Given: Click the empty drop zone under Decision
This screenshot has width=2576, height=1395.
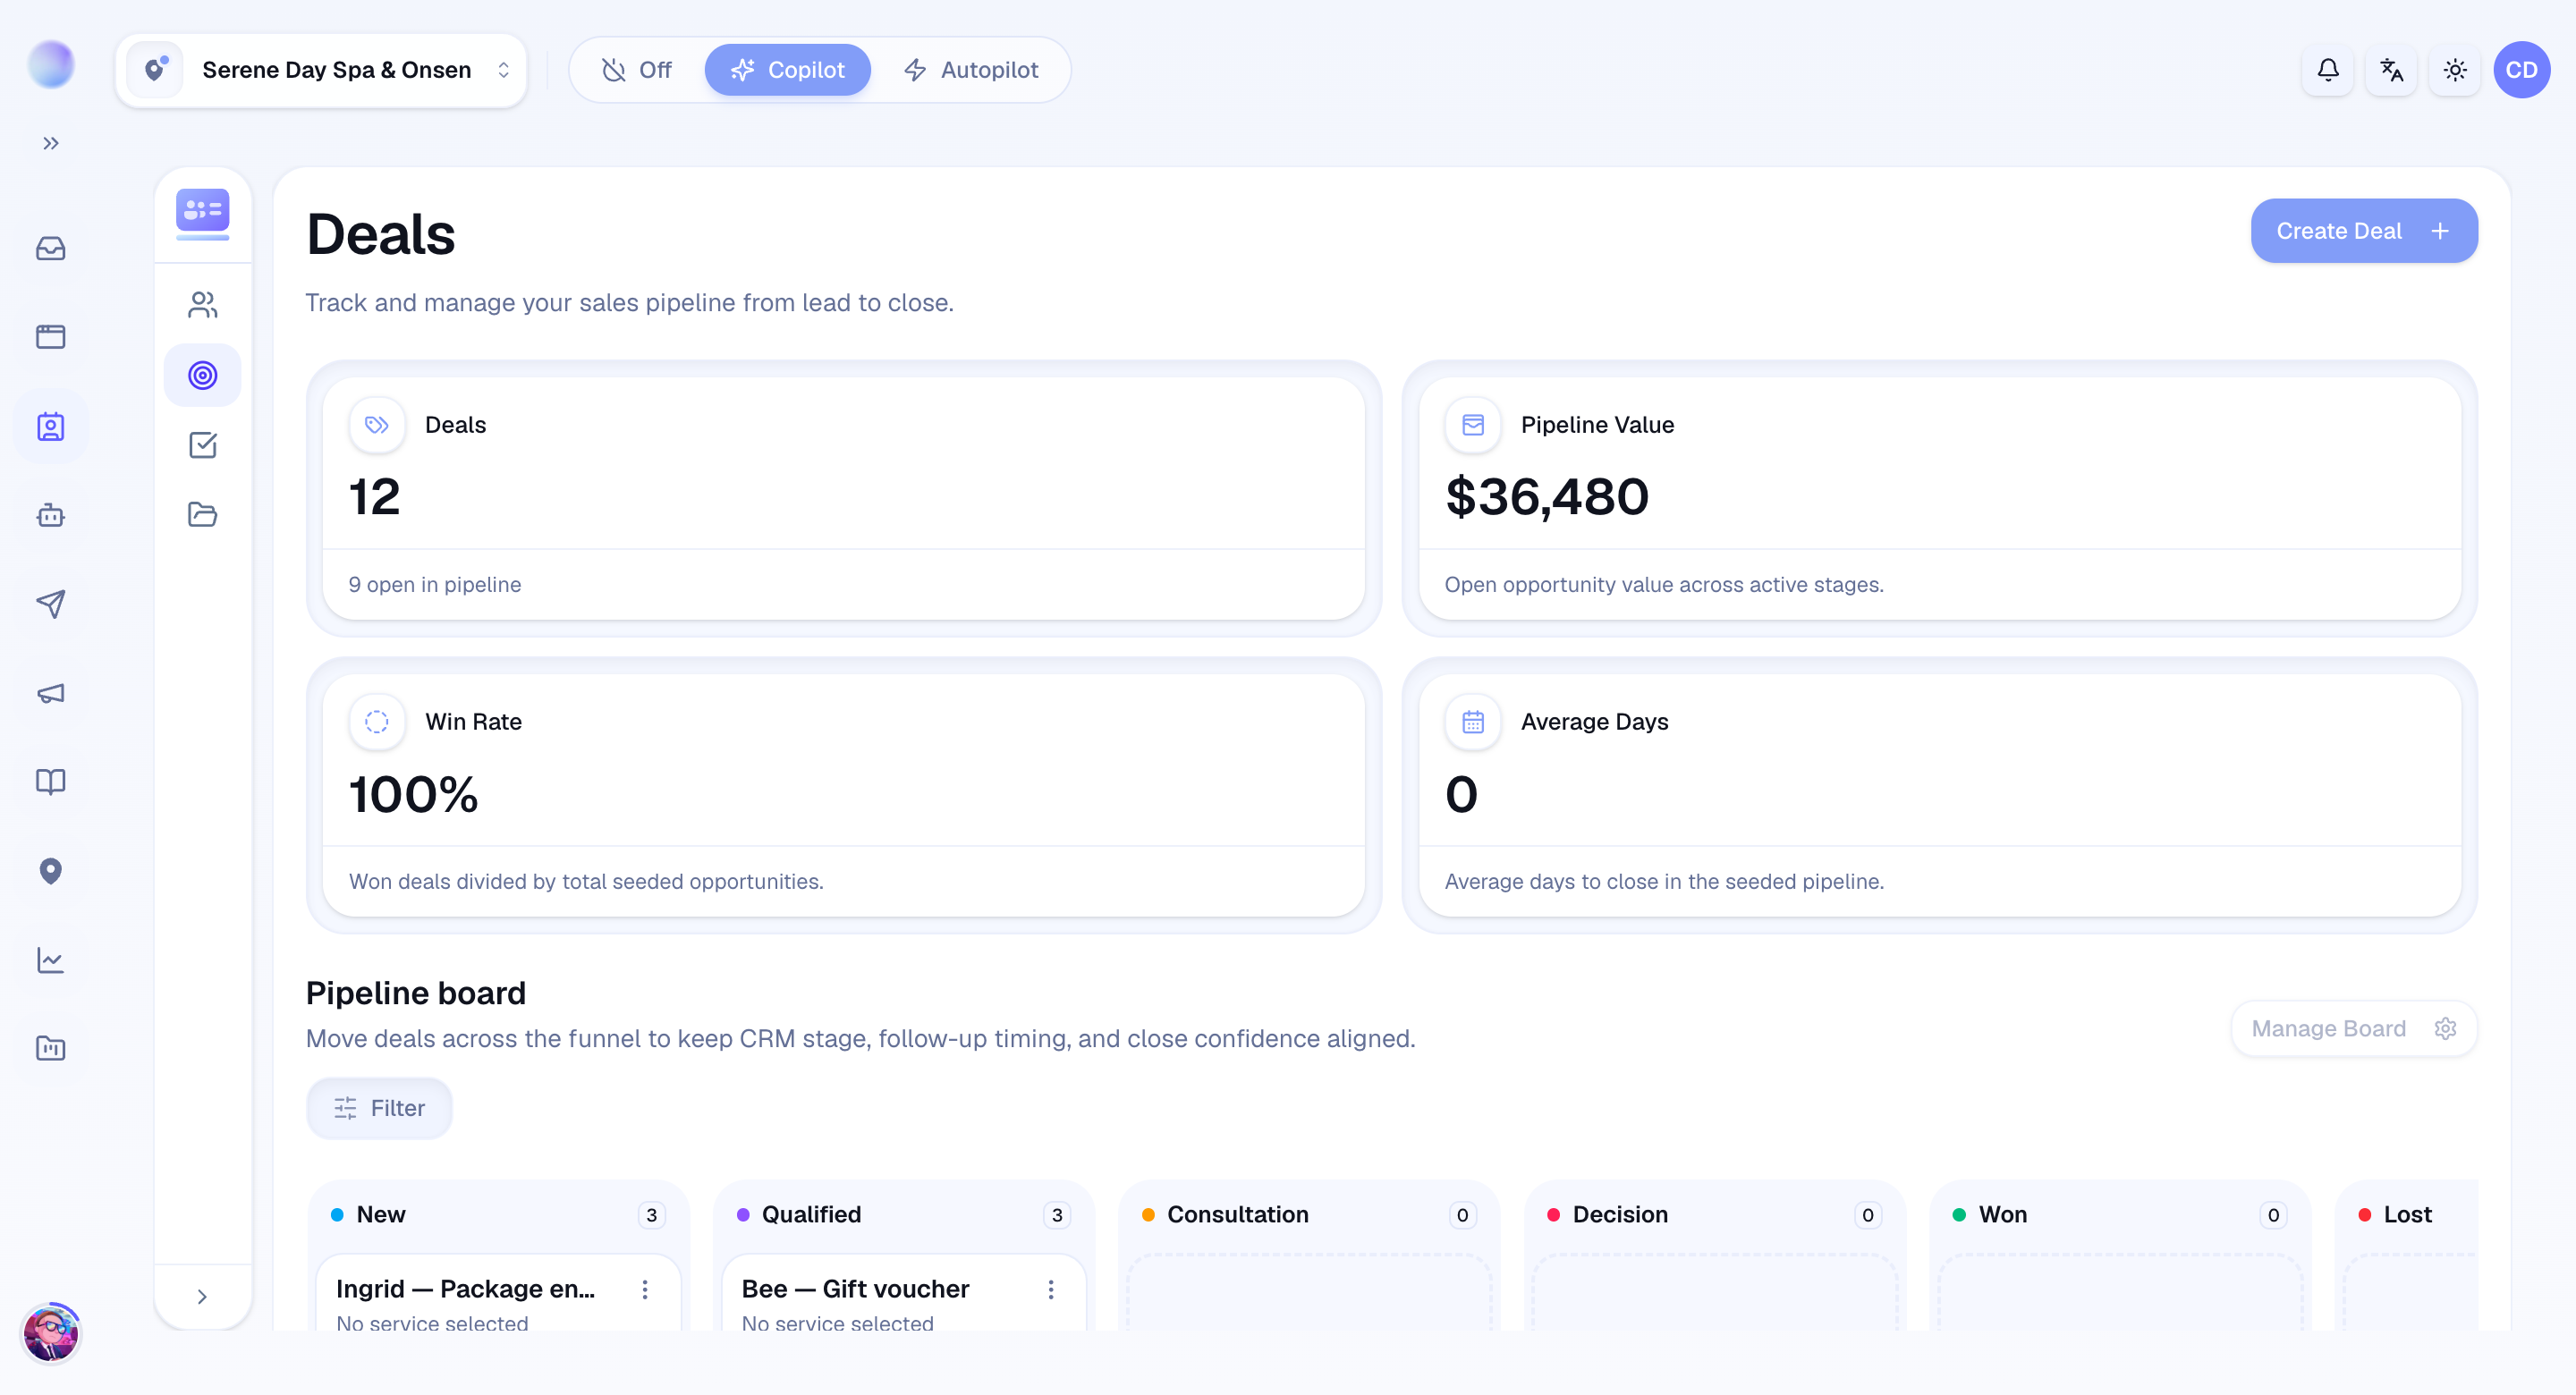Looking at the screenshot, I should [1714, 1293].
